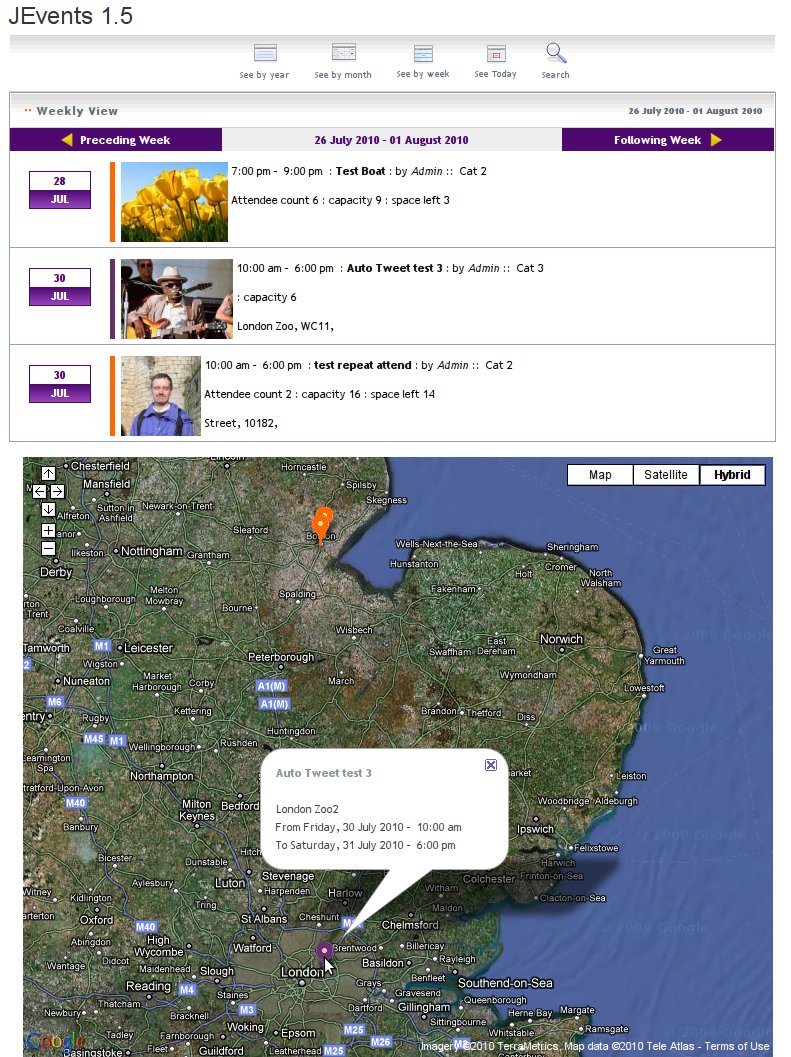Viewport: 791px width, 1057px height.
Task: Click London Zoo2 text in map bubble
Action: [307, 809]
